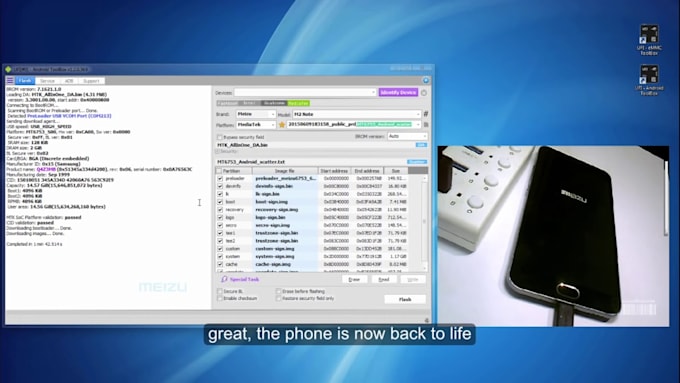Click the hash icon next to Model
This screenshot has height=383, width=680.
tap(426, 114)
